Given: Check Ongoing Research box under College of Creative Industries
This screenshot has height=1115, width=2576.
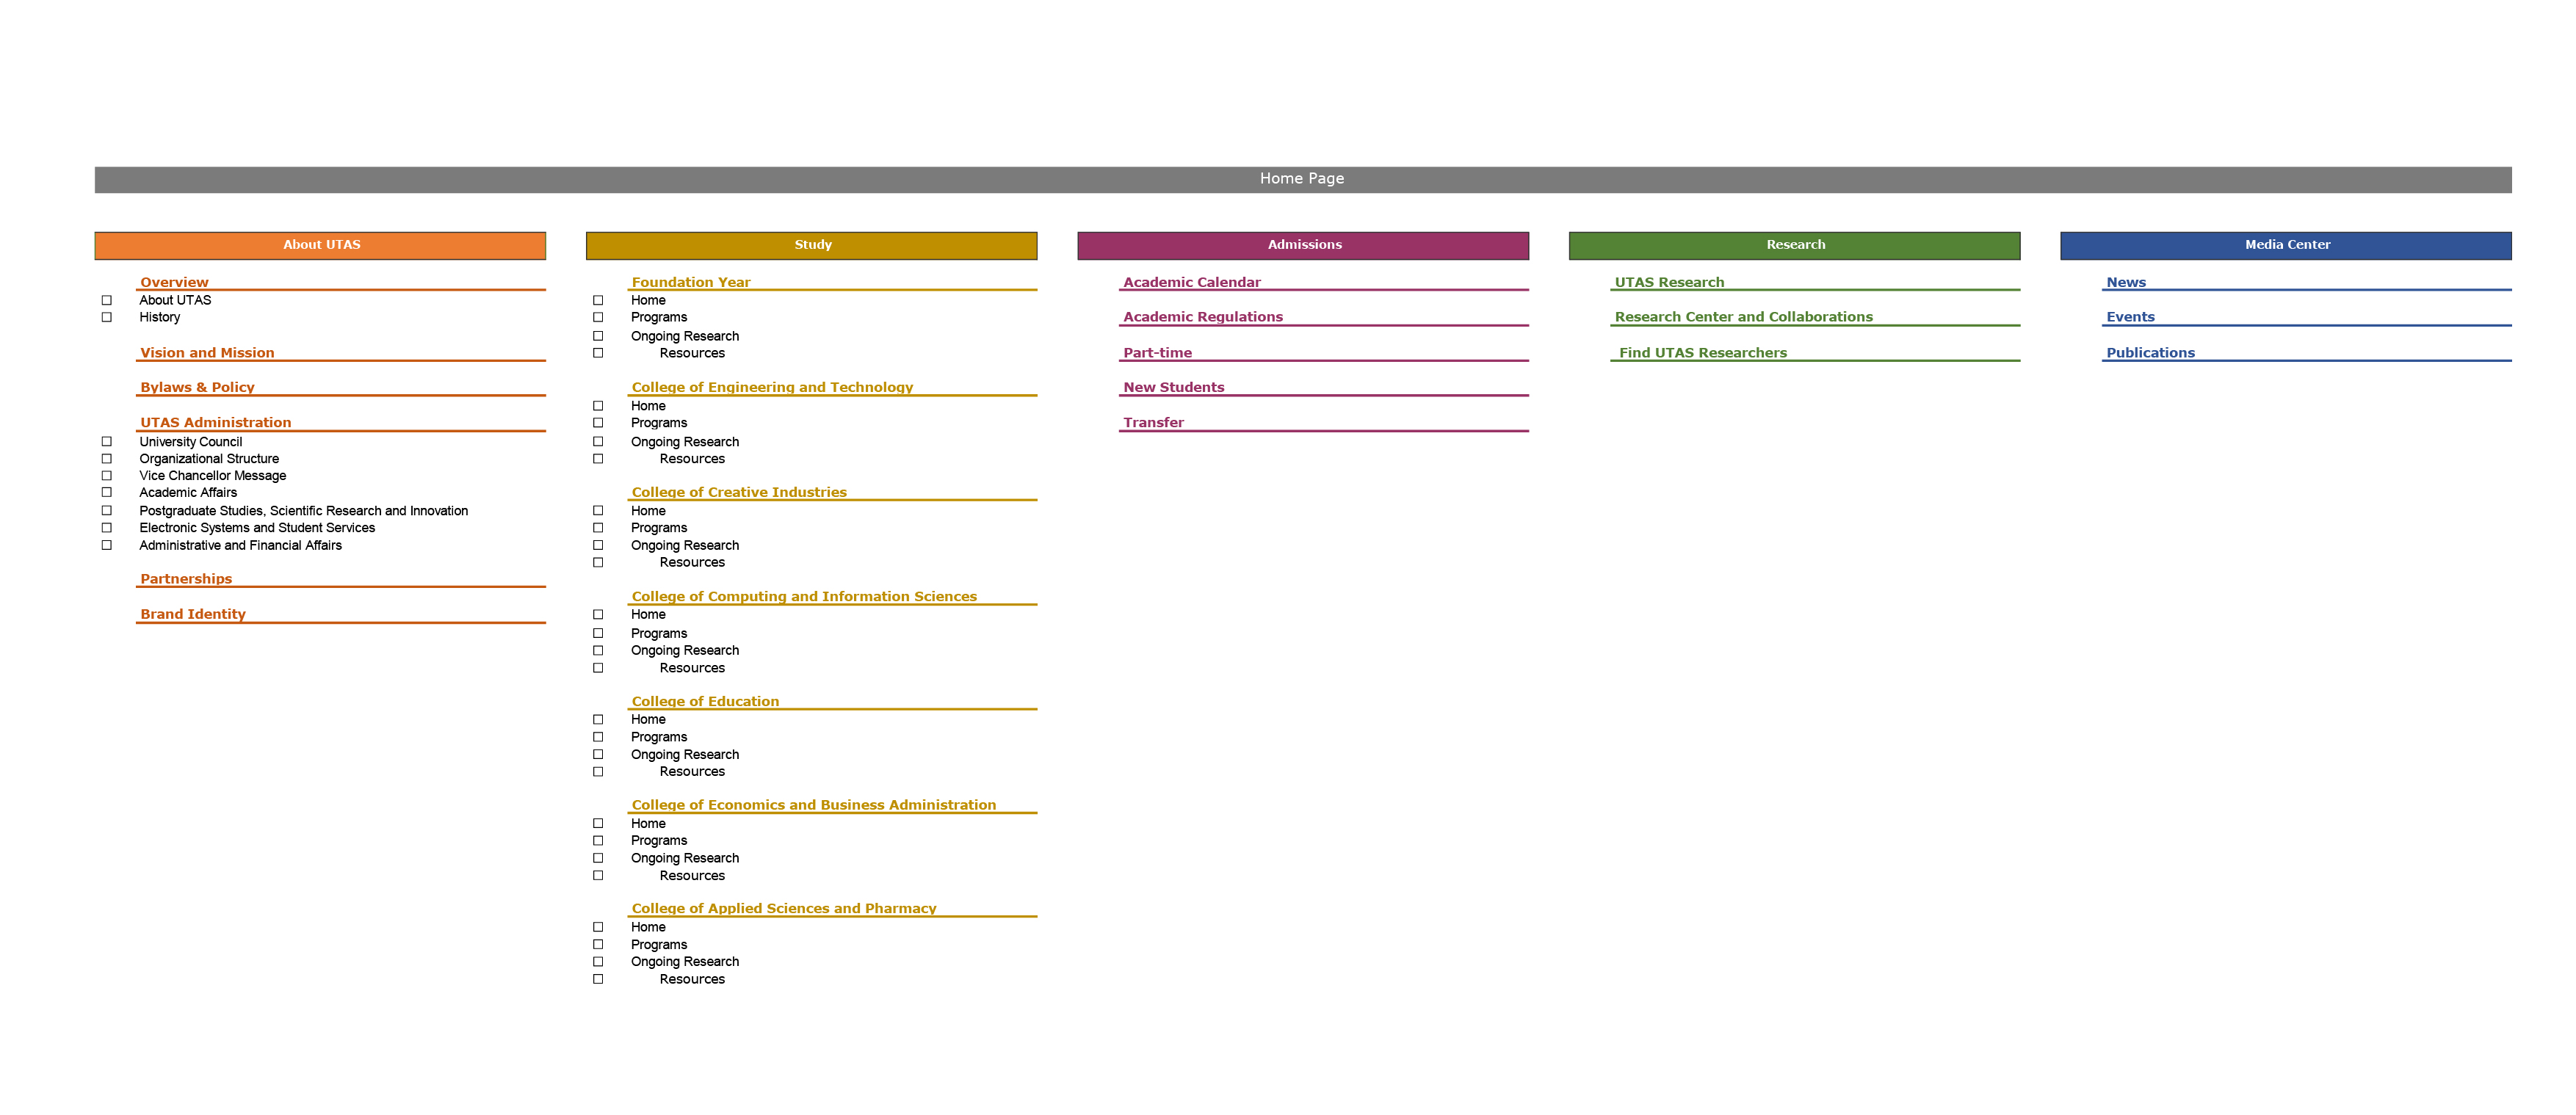Looking at the screenshot, I should [598, 545].
